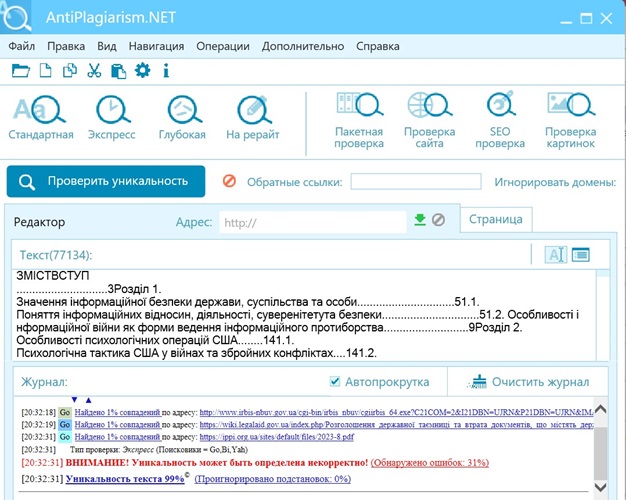This screenshot has width=626, height=500.
Task: Click Проигнорировано подстановок: 0% link
Action: click(x=273, y=478)
